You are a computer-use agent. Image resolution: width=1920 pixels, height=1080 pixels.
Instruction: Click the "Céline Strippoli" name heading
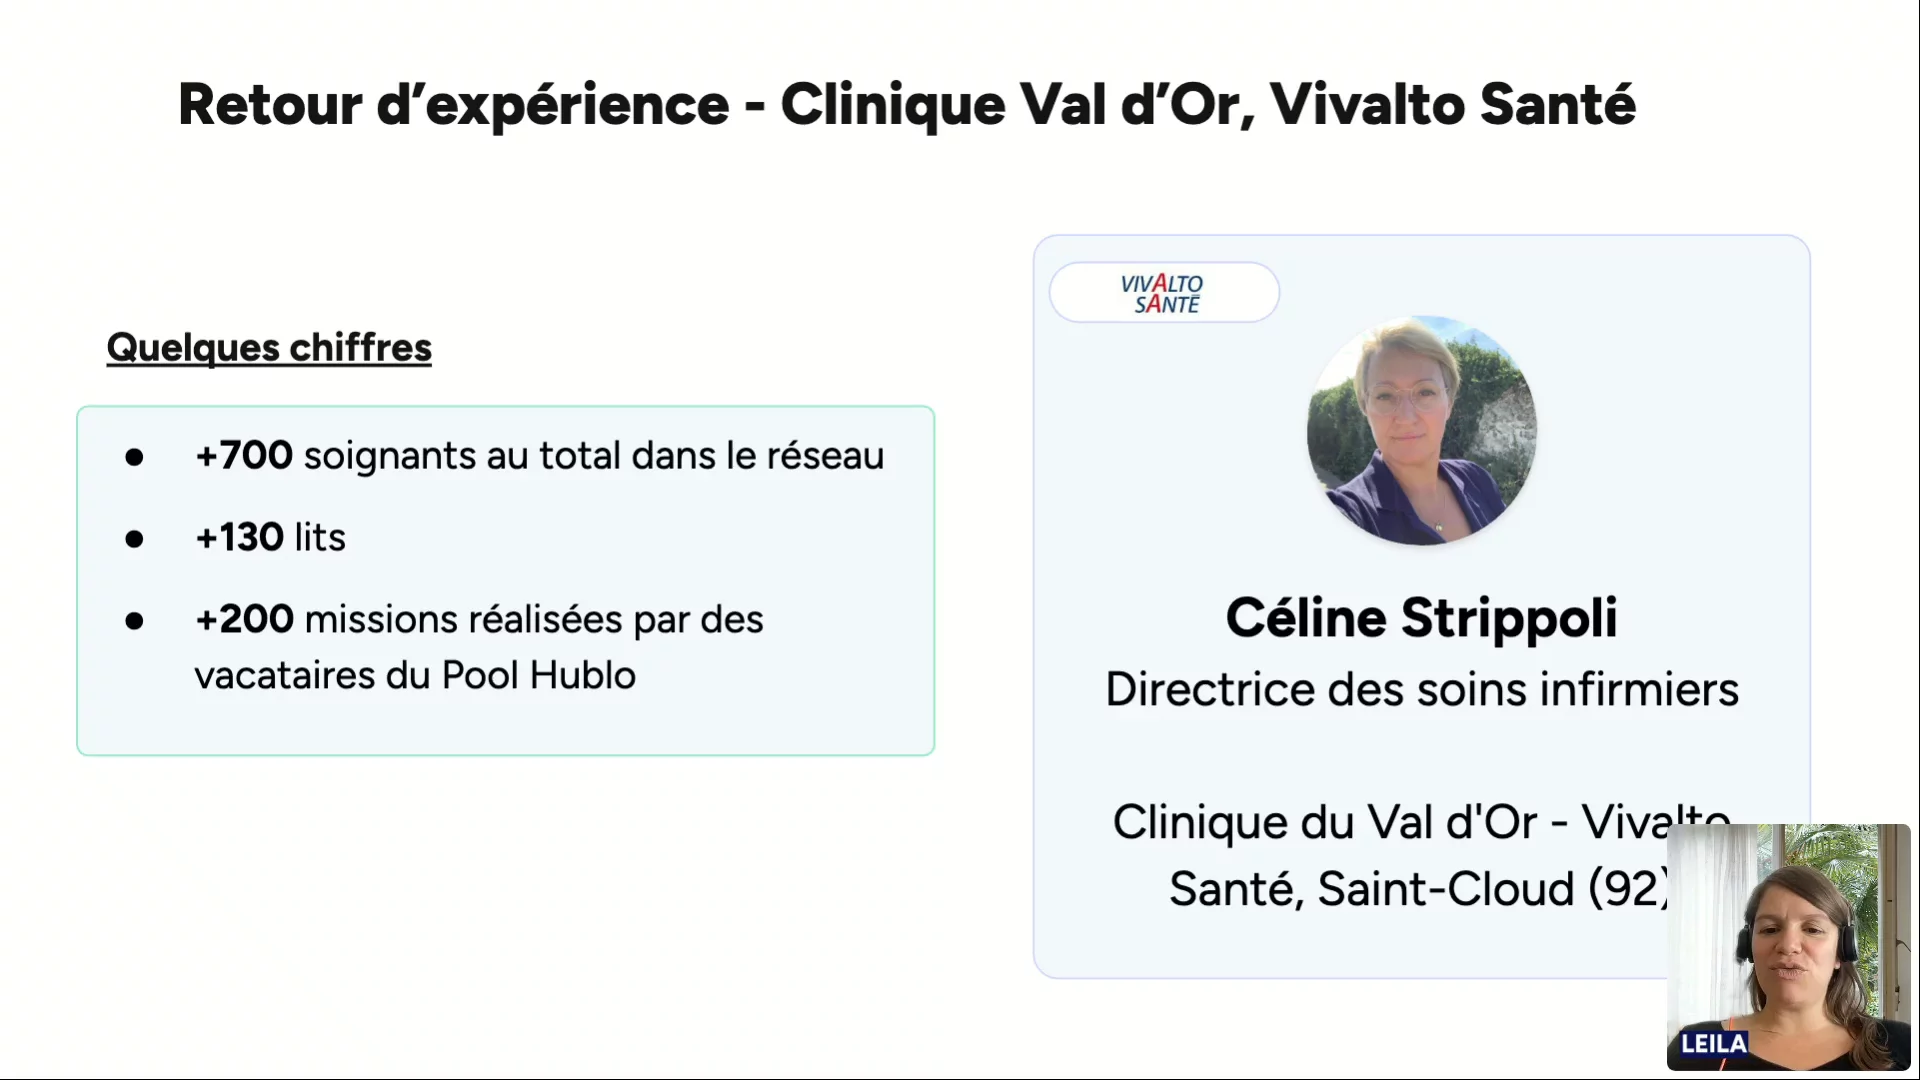[1421, 617]
